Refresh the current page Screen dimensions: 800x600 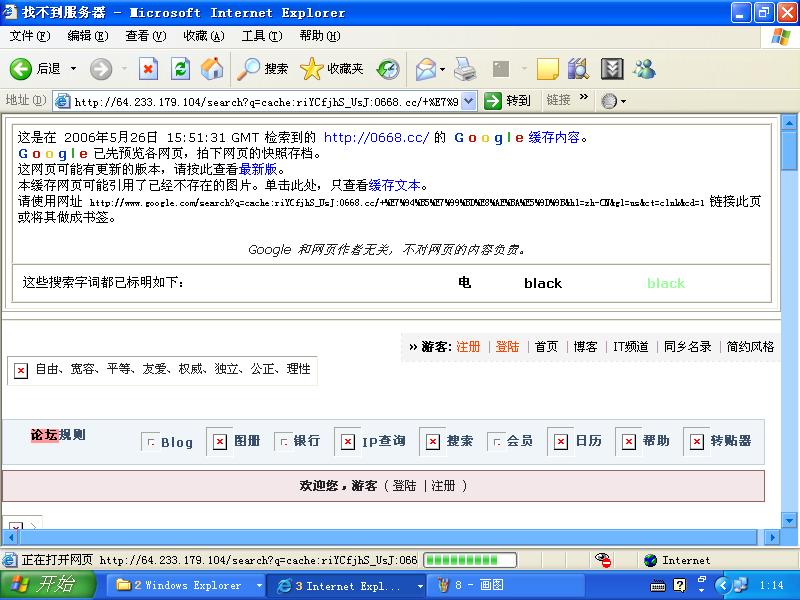(x=180, y=69)
